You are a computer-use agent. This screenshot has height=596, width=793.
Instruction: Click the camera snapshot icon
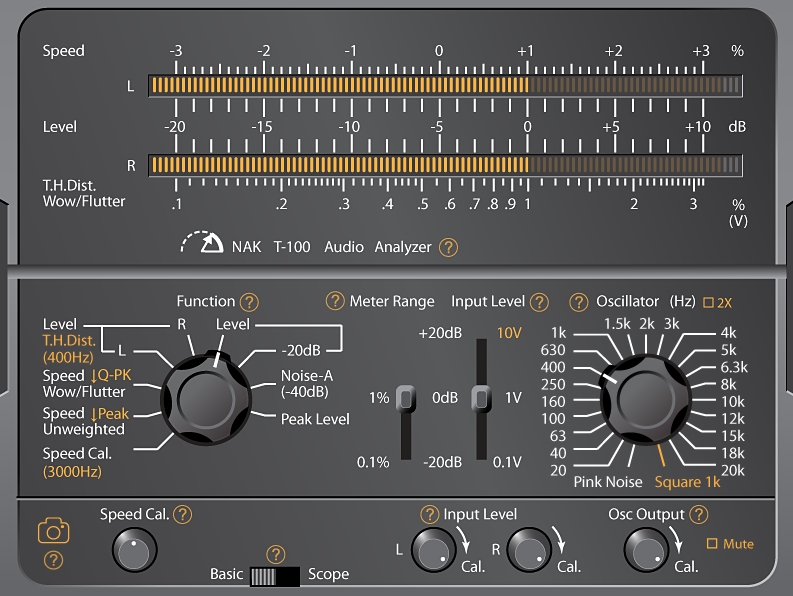(53, 531)
